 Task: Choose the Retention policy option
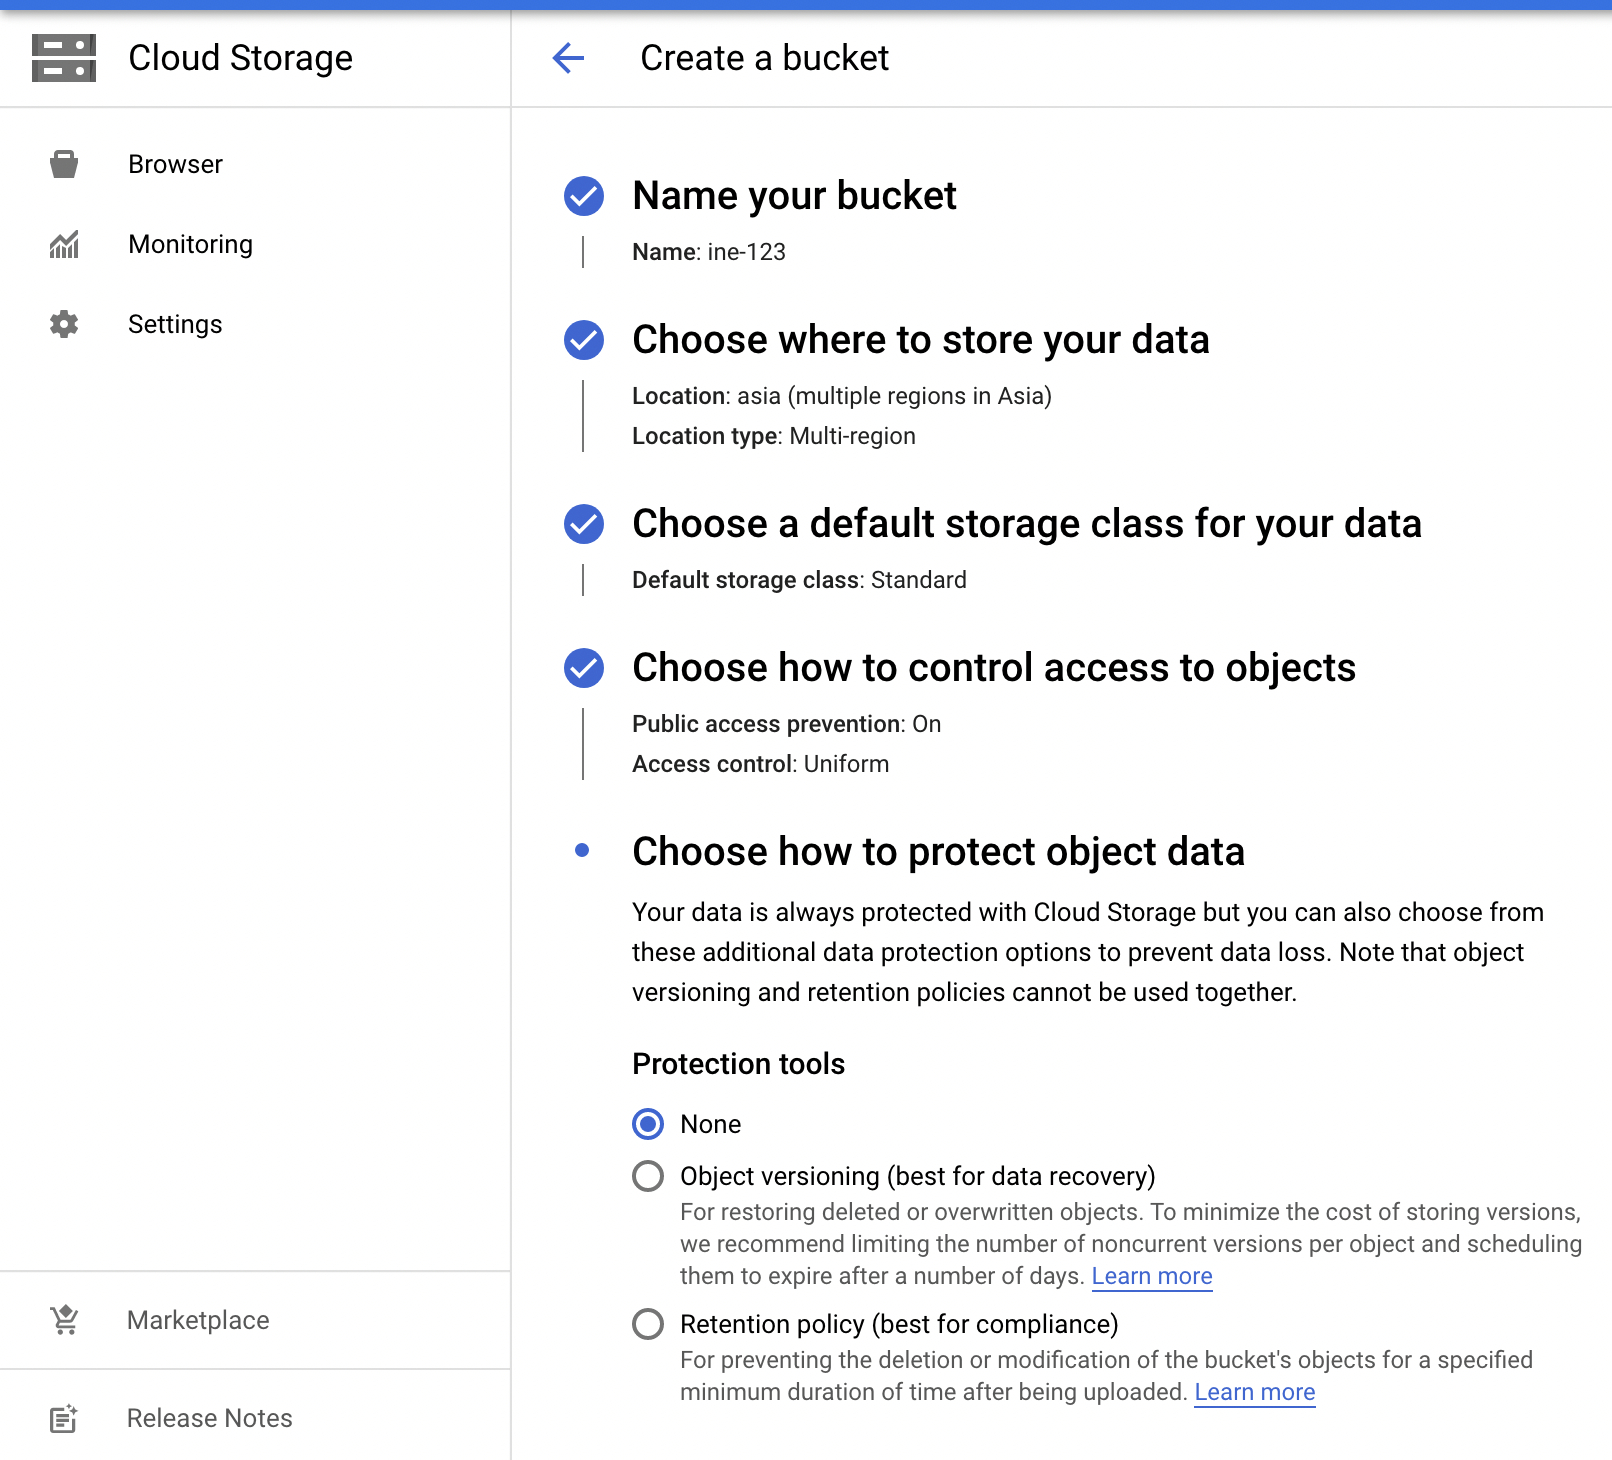tap(648, 1324)
